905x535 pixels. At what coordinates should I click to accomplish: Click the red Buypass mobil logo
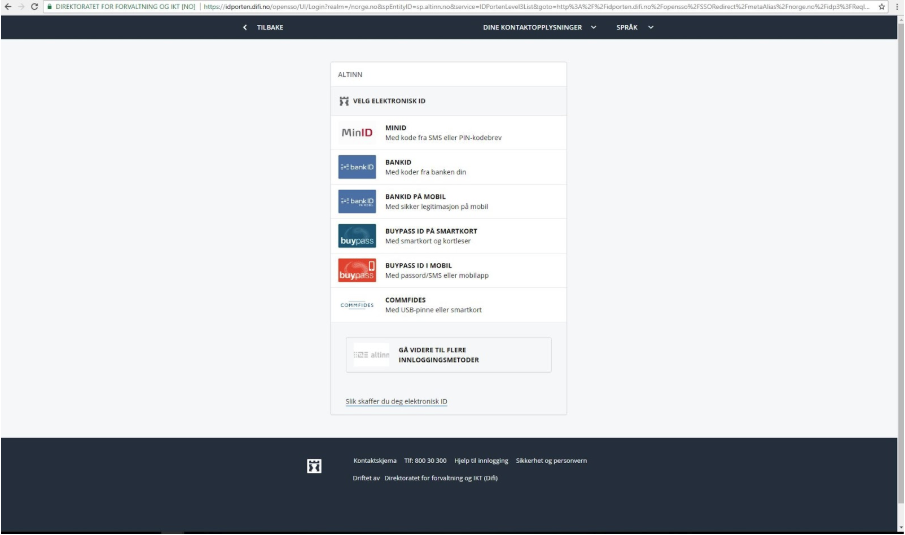pos(357,270)
